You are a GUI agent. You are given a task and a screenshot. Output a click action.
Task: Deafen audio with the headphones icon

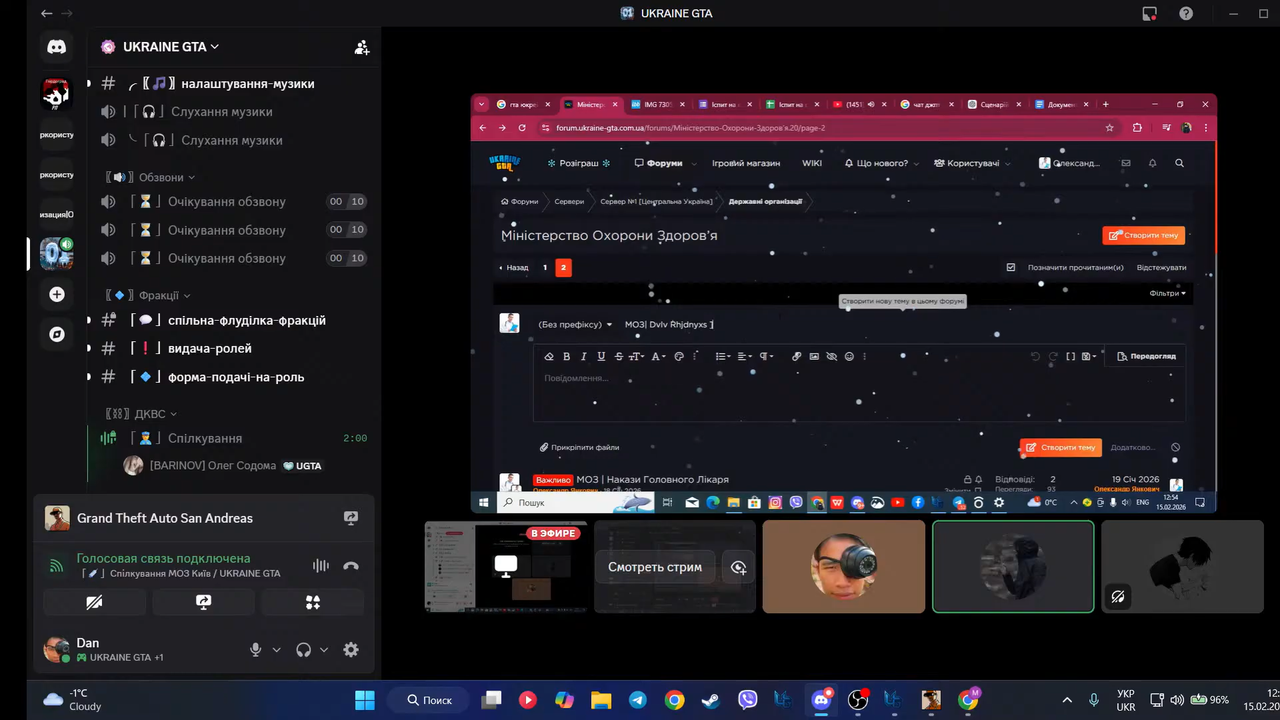(x=304, y=650)
